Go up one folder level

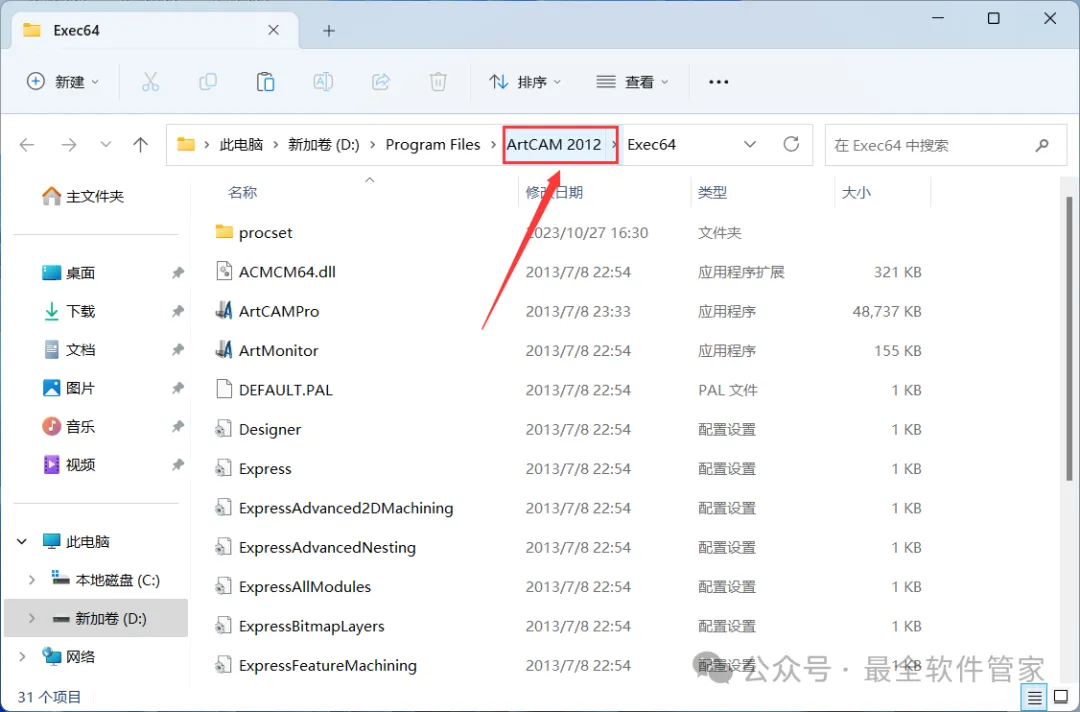pos(141,145)
